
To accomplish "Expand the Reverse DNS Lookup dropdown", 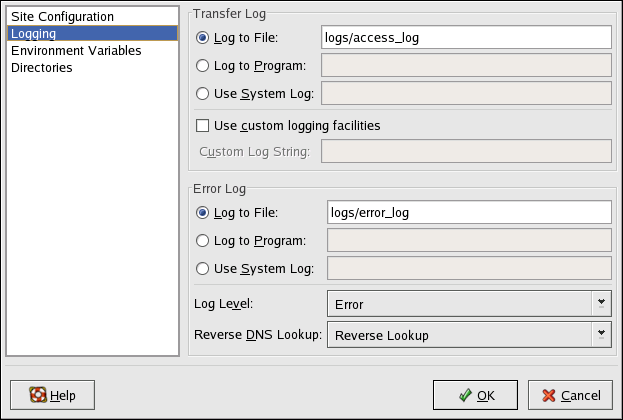I will point(469,335).
